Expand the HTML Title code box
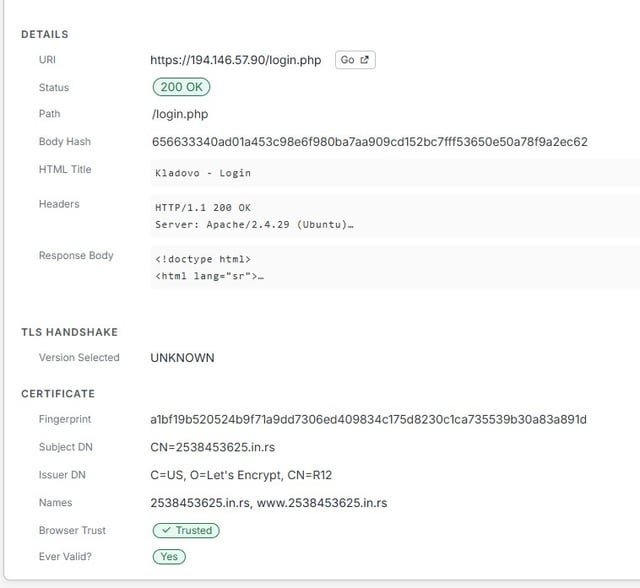The width and height of the screenshot is (640, 588). pos(394,173)
